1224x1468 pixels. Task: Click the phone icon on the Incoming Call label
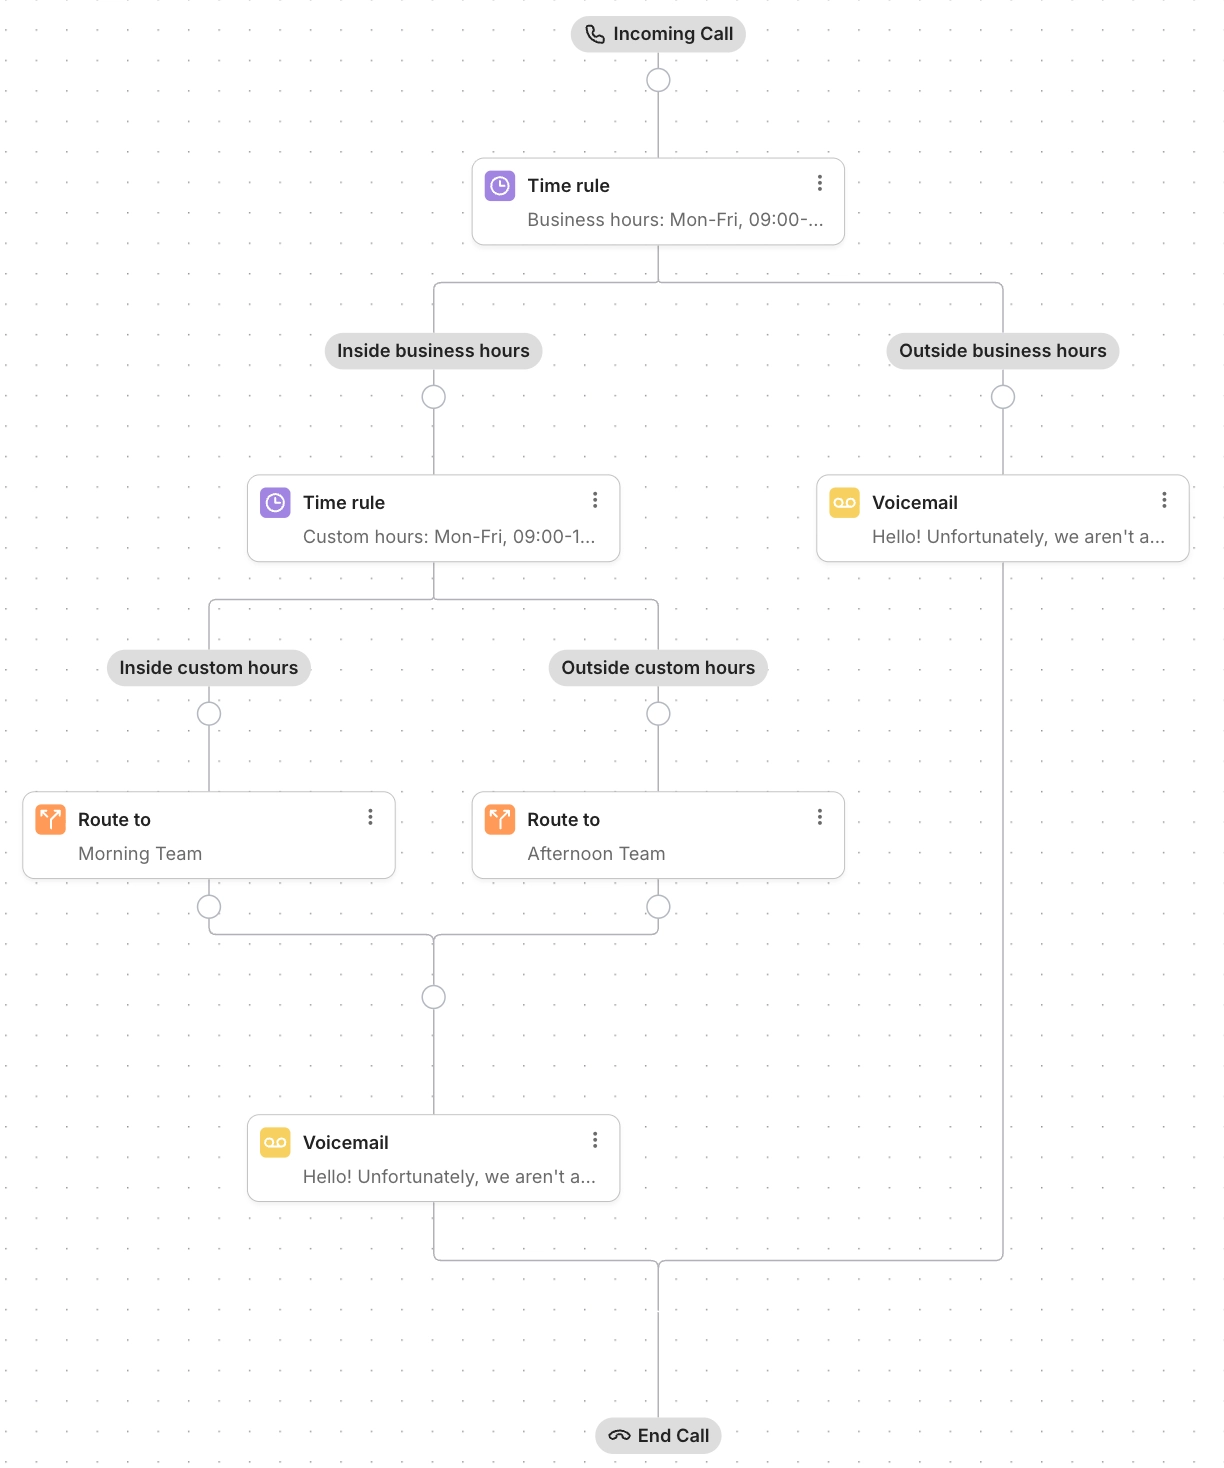(x=594, y=33)
